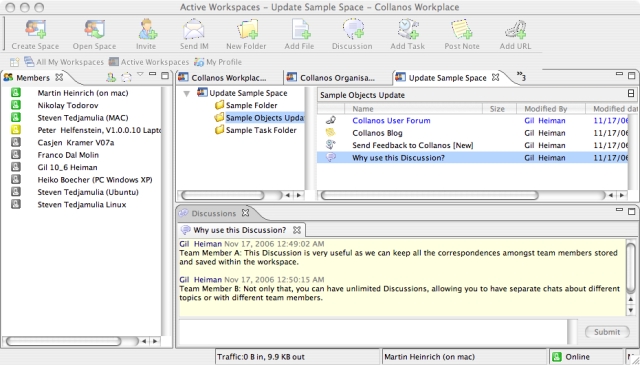Viewport: 640px width, 365px height.
Task: Select member Steven Tedjamulia Linux
Action: click(x=82, y=205)
